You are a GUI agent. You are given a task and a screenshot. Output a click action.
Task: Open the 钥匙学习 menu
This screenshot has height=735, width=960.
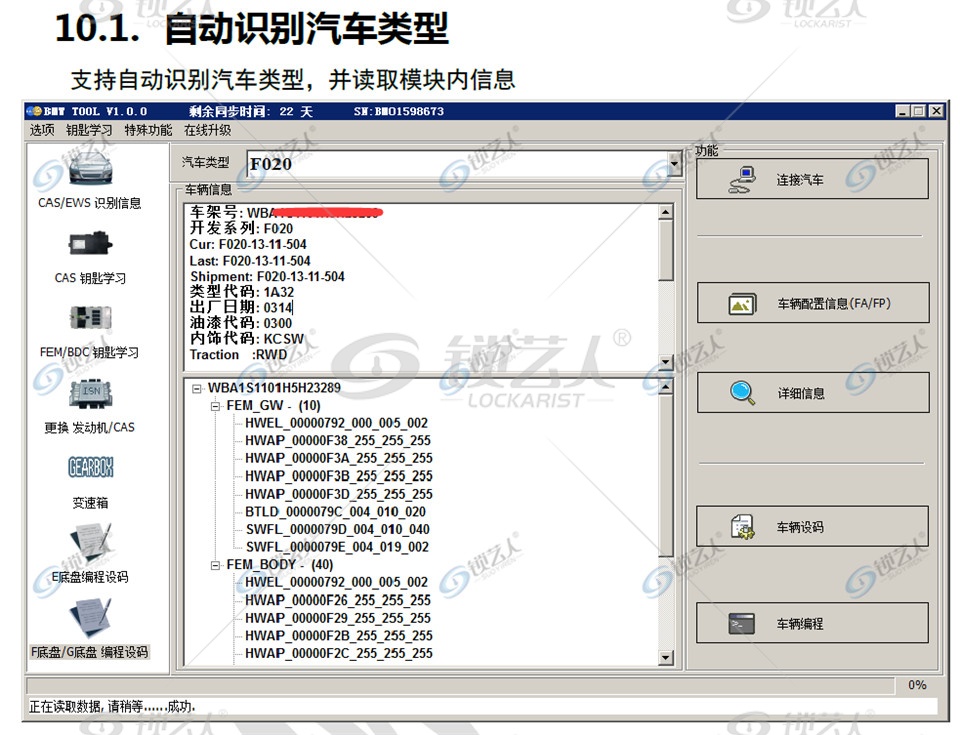pos(89,130)
